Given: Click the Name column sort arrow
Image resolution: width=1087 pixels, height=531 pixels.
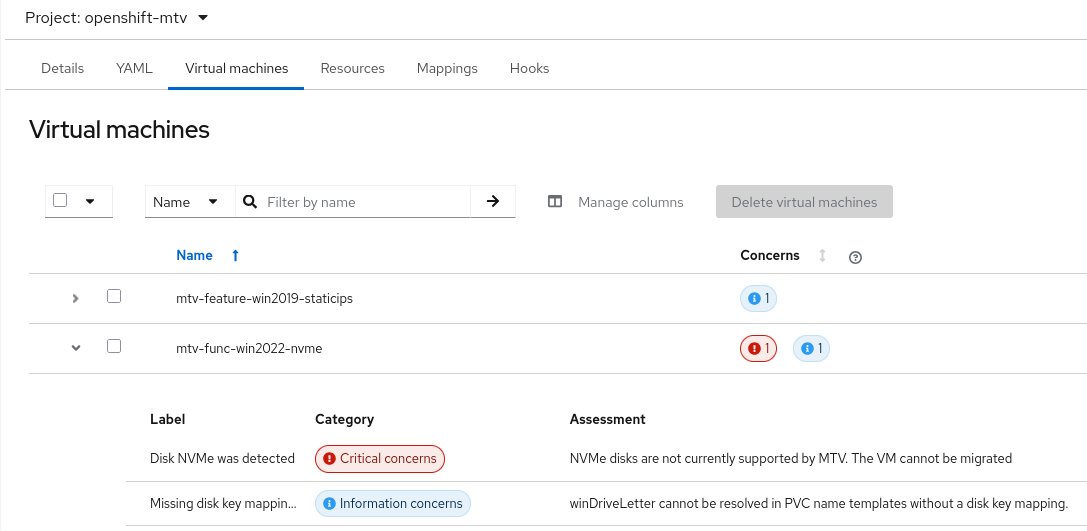Looking at the screenshot, I should 235,256.
